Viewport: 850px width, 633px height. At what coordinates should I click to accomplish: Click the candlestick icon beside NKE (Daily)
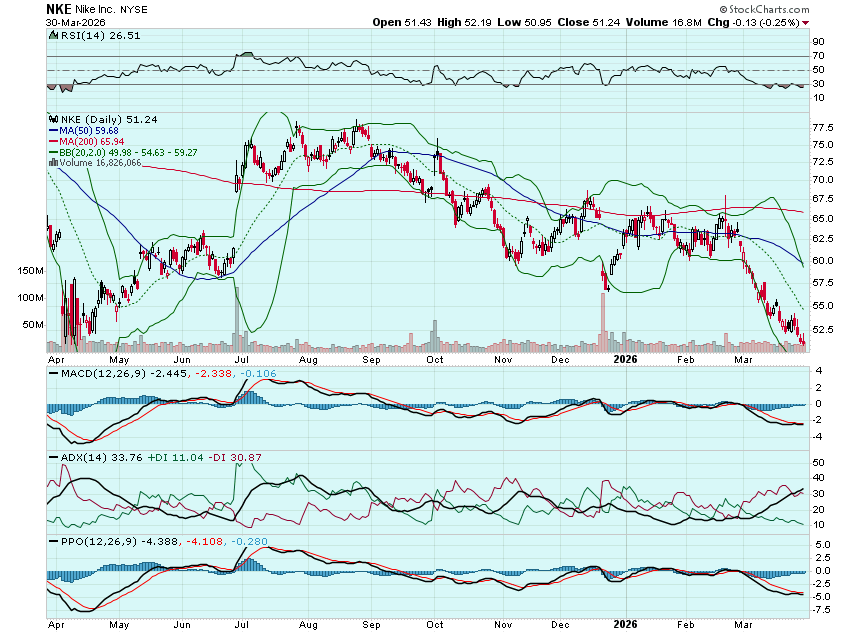51,119
